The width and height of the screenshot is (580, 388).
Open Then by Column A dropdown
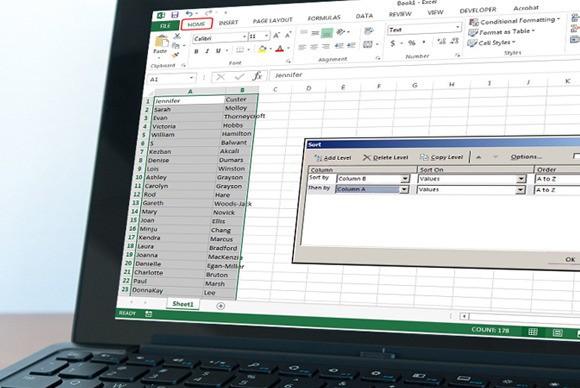click(404, 189)
